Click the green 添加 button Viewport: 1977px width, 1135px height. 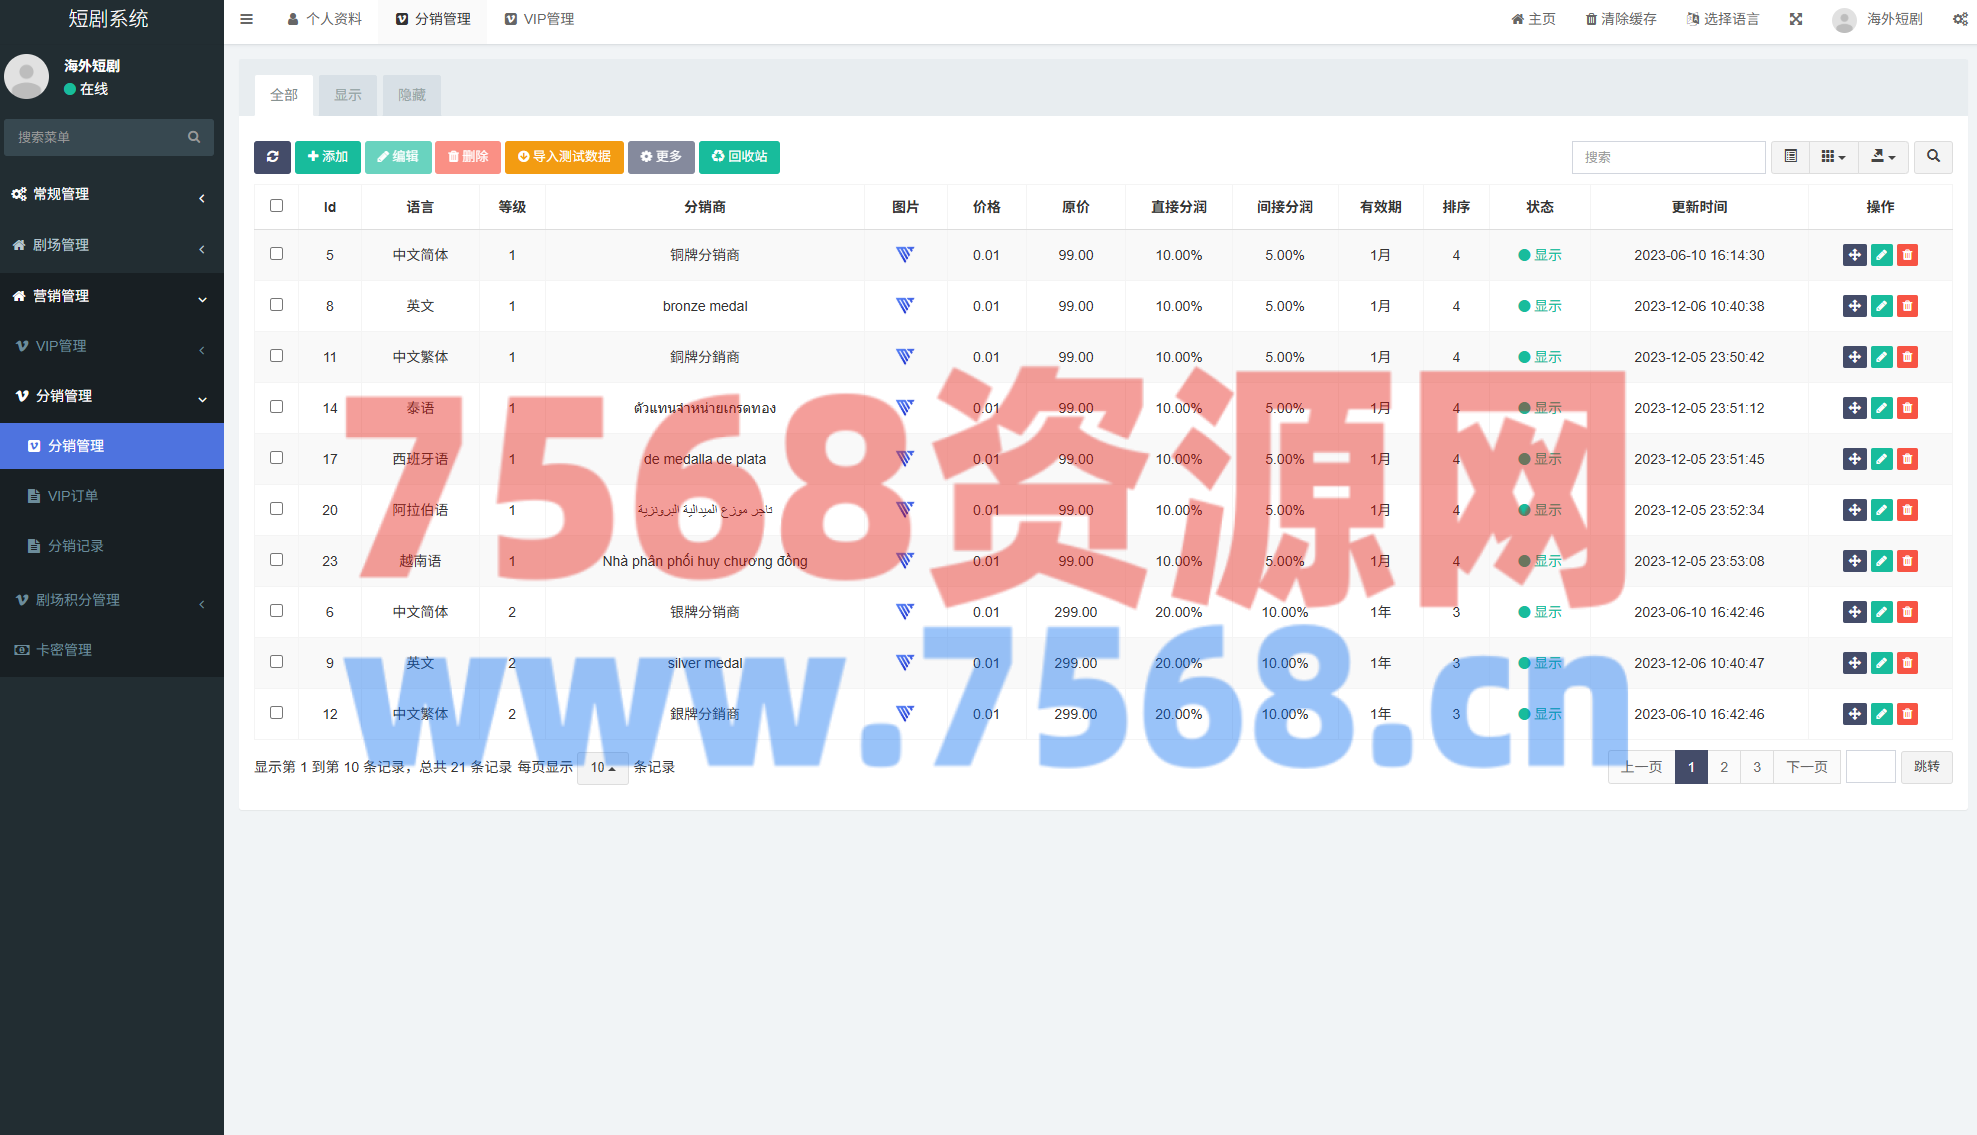point(327,157)
